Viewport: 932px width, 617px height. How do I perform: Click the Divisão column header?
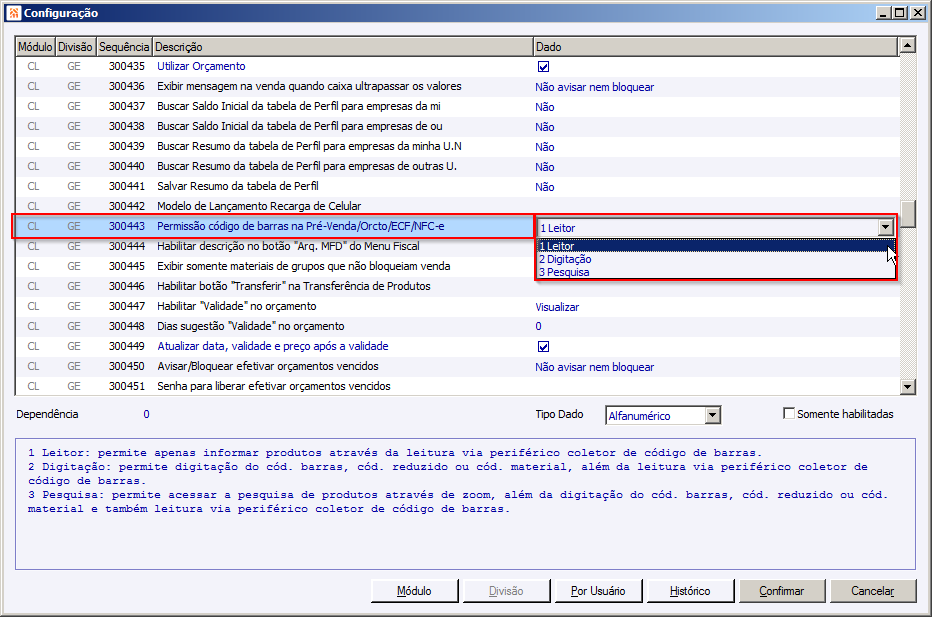click(x=75, y=46)
